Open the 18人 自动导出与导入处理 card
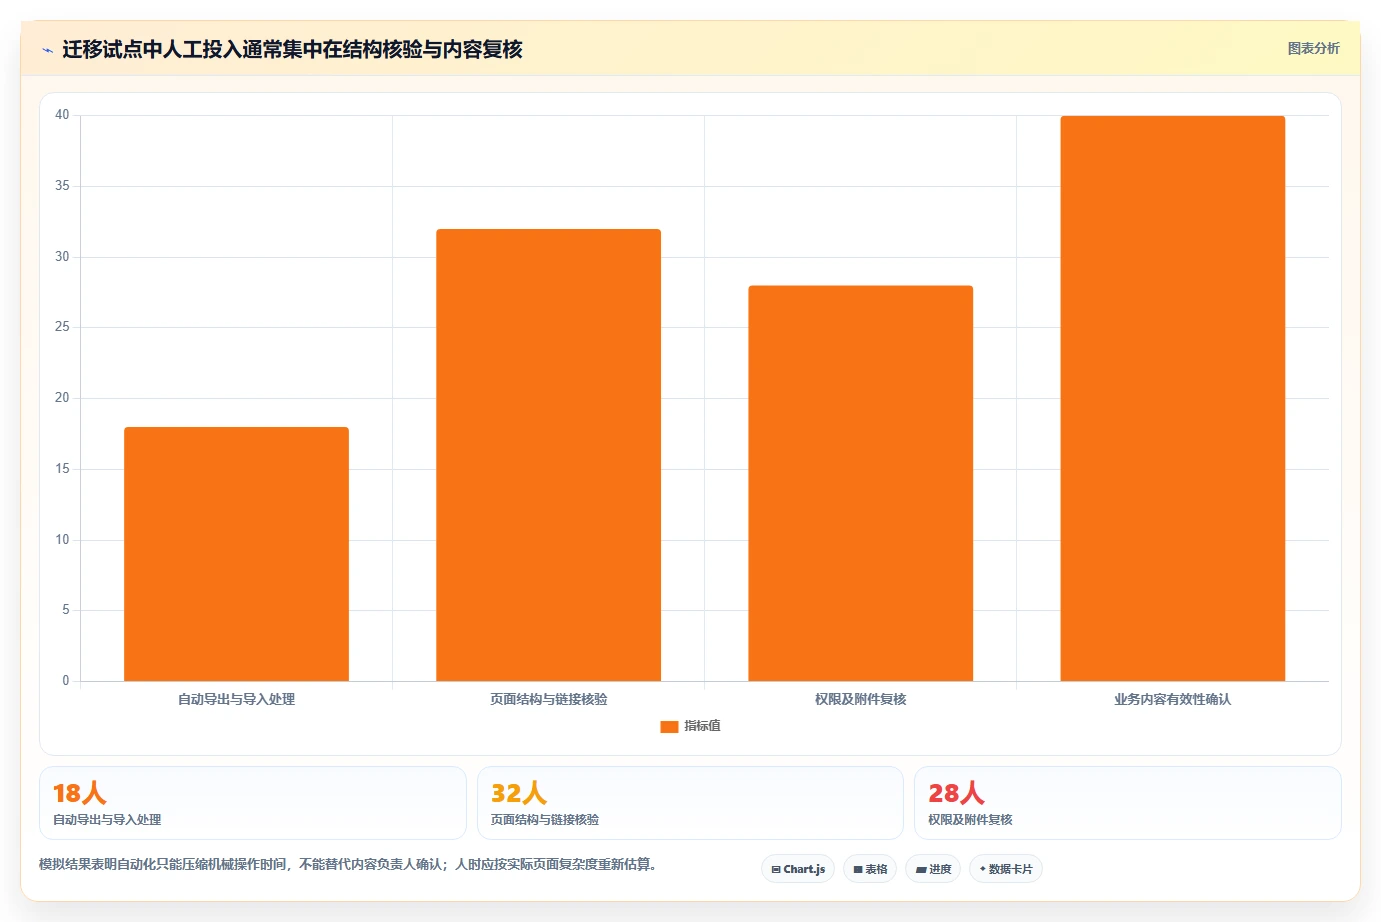The image size is (1381, 922). 253,803
